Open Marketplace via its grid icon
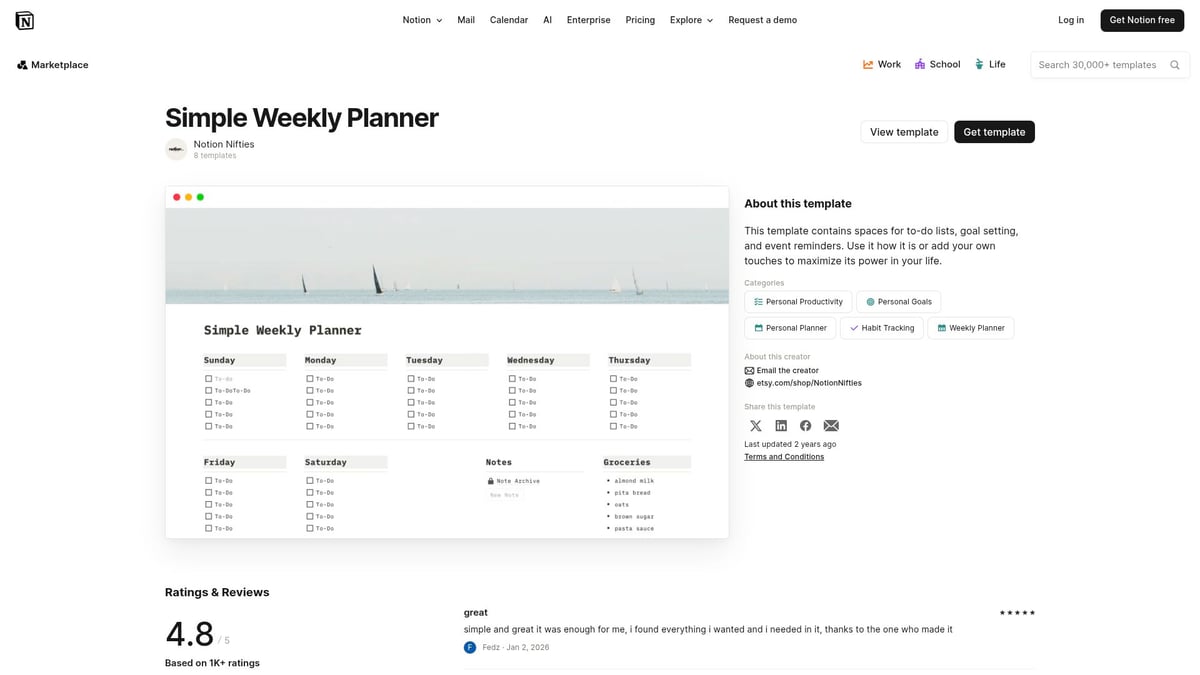This screenshot has width=1200, height=675. click(x=22, y=64)
